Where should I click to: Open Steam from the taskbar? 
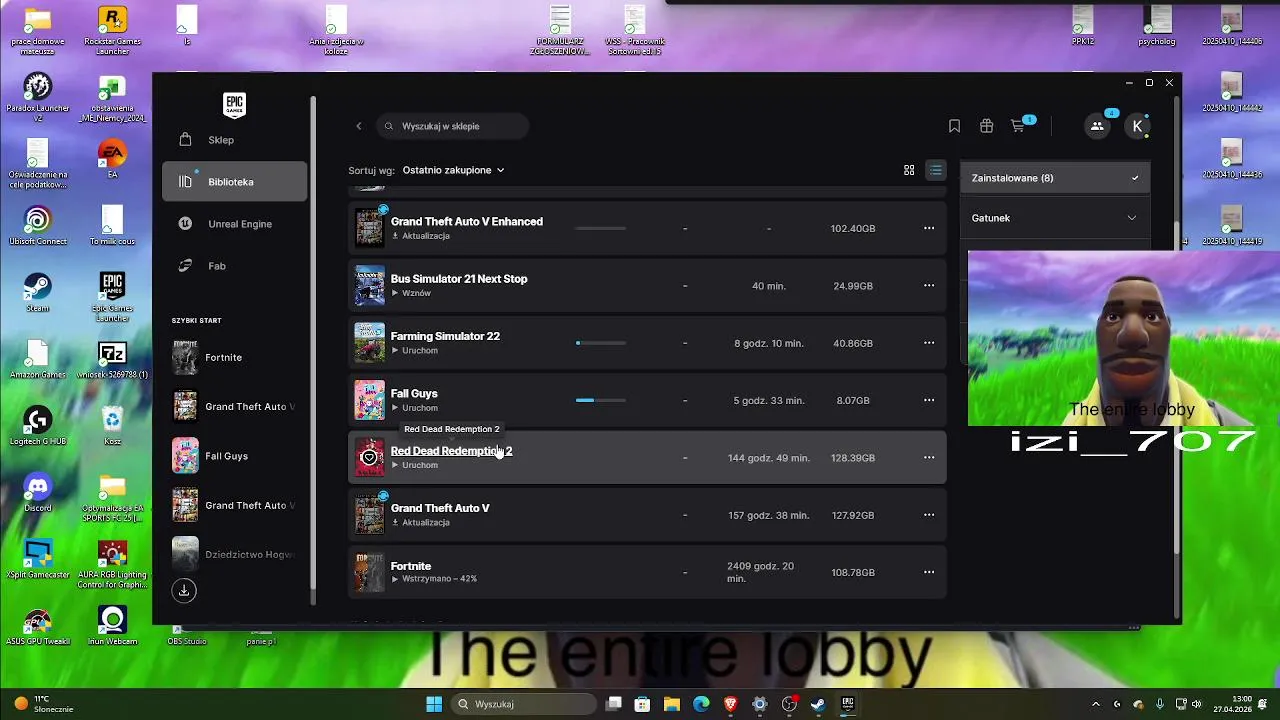tap(818, 704)
